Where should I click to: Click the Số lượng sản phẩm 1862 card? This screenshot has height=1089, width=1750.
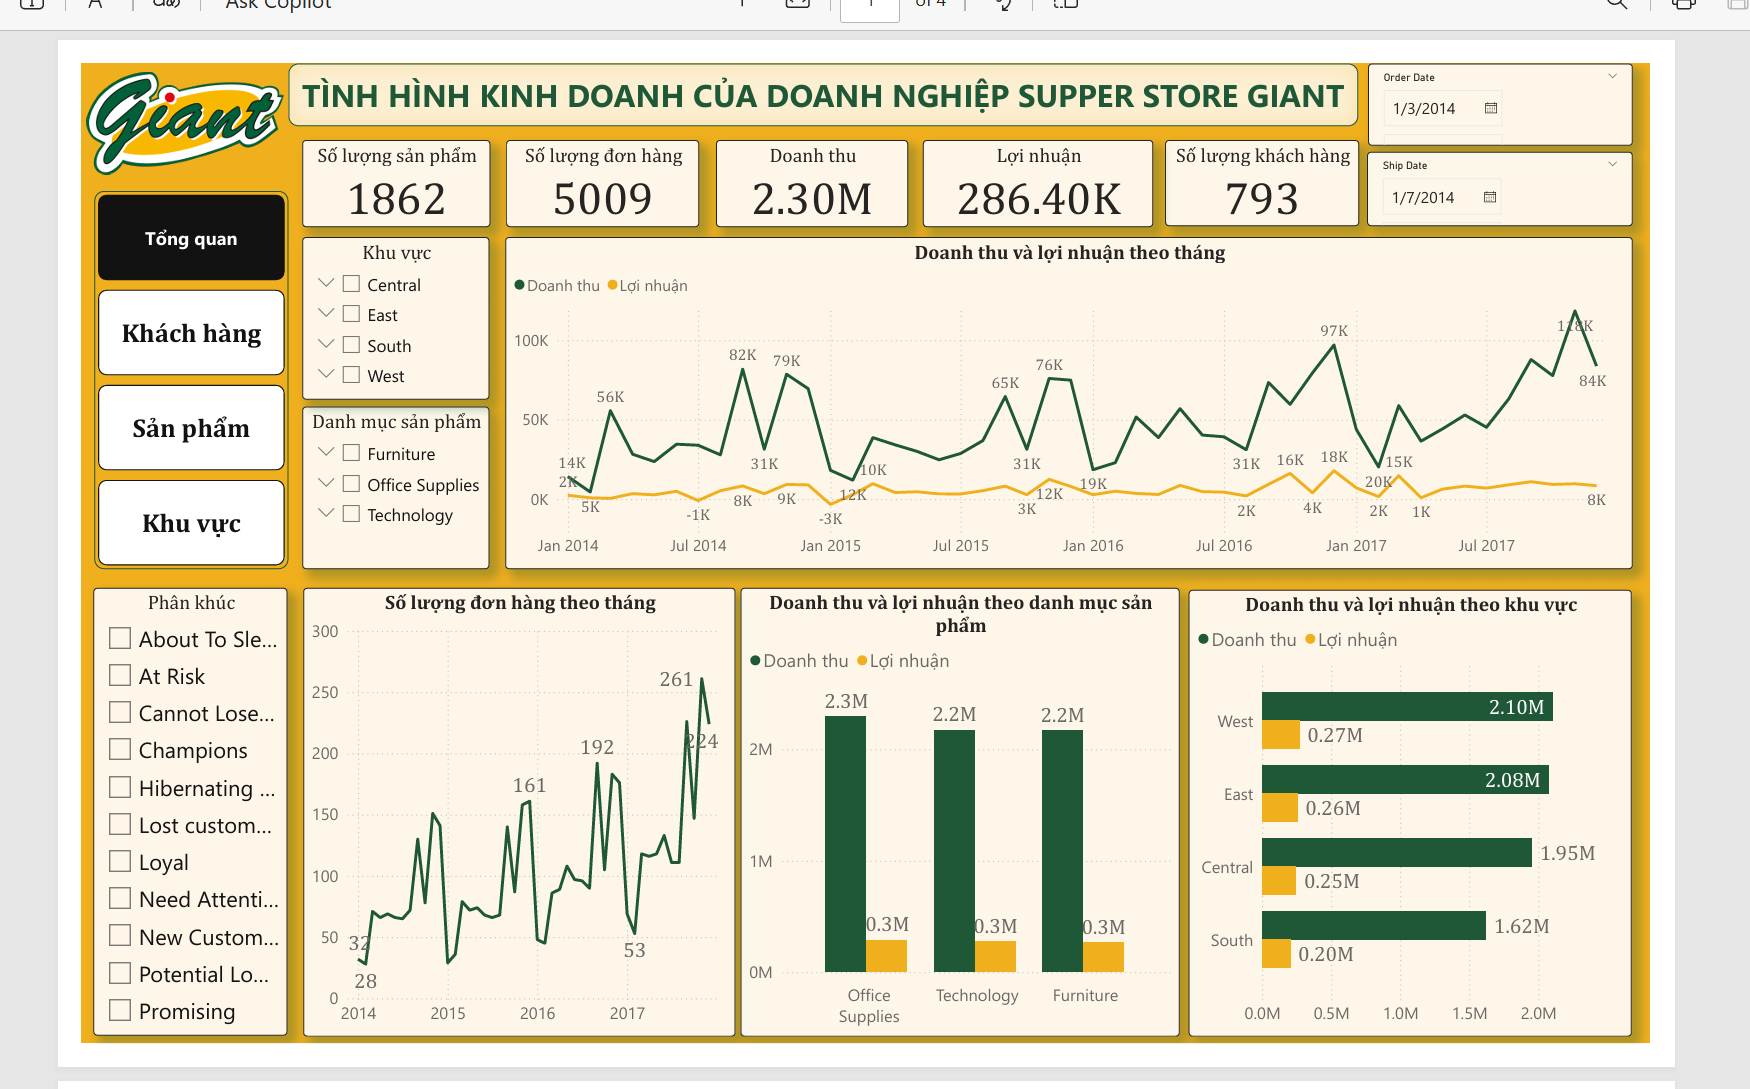397,183
